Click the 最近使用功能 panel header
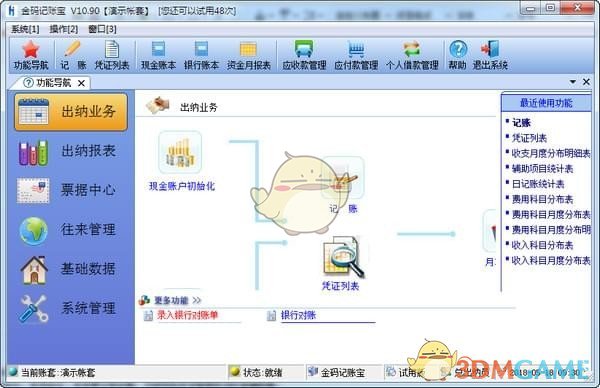The image size is (600, 388). click(x=546, y=103)
